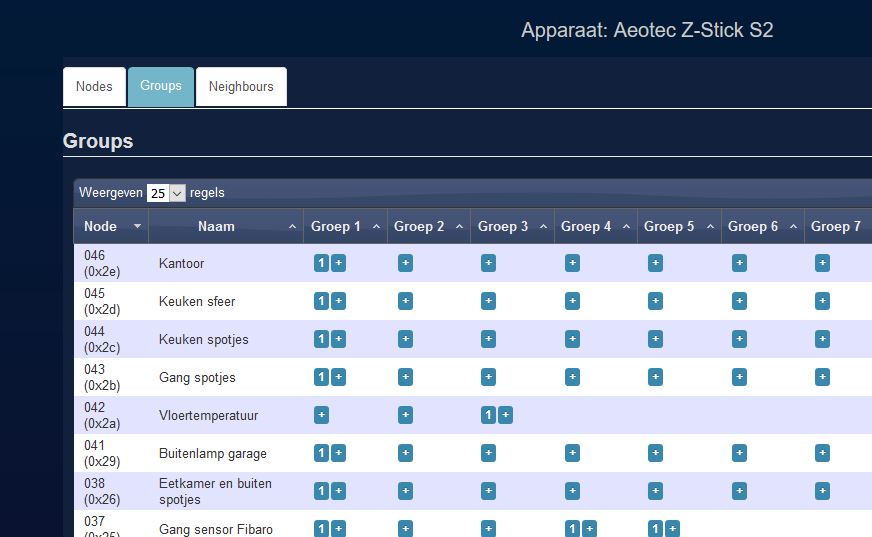This screenshot has height=537, width=872.
Task: Click plus next to Gang sensor Fibaro Groep 5
Action: pos(672,529)
